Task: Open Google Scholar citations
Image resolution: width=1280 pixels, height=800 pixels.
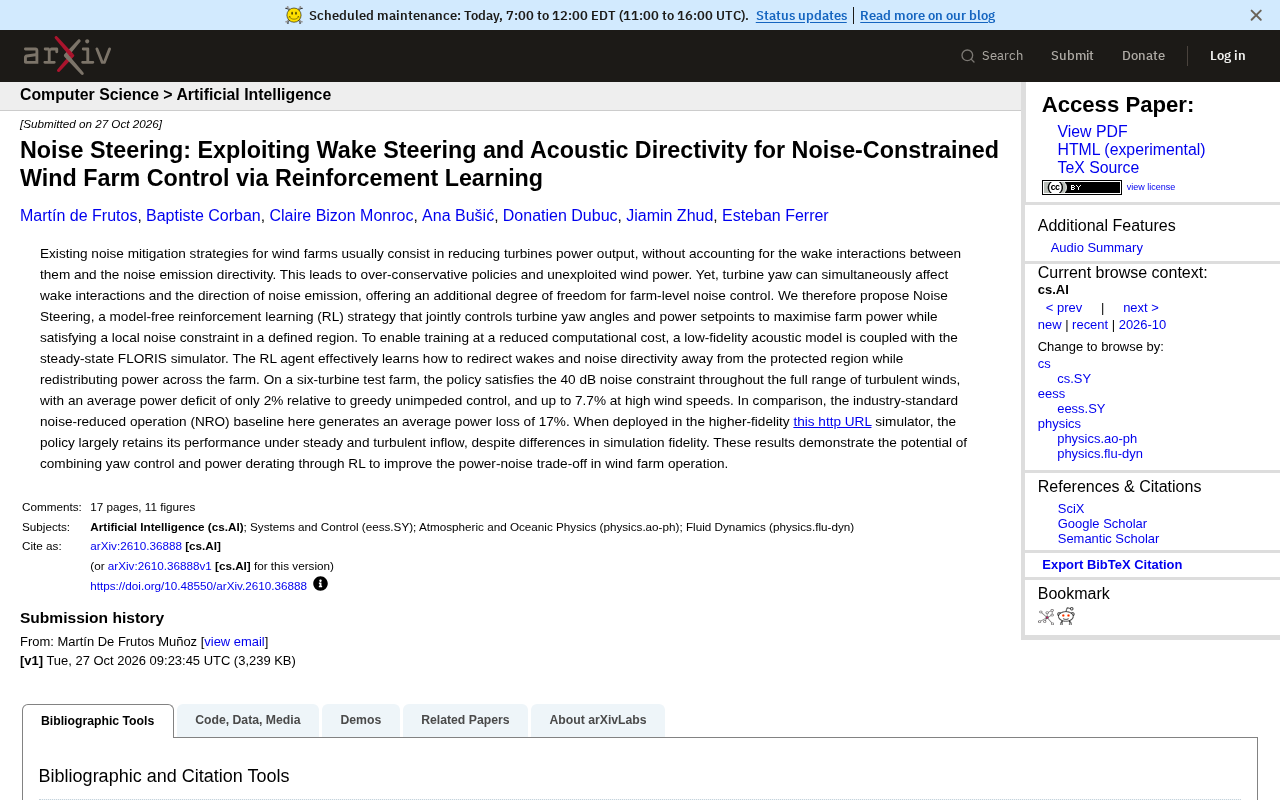Action: click(1102, 524)
